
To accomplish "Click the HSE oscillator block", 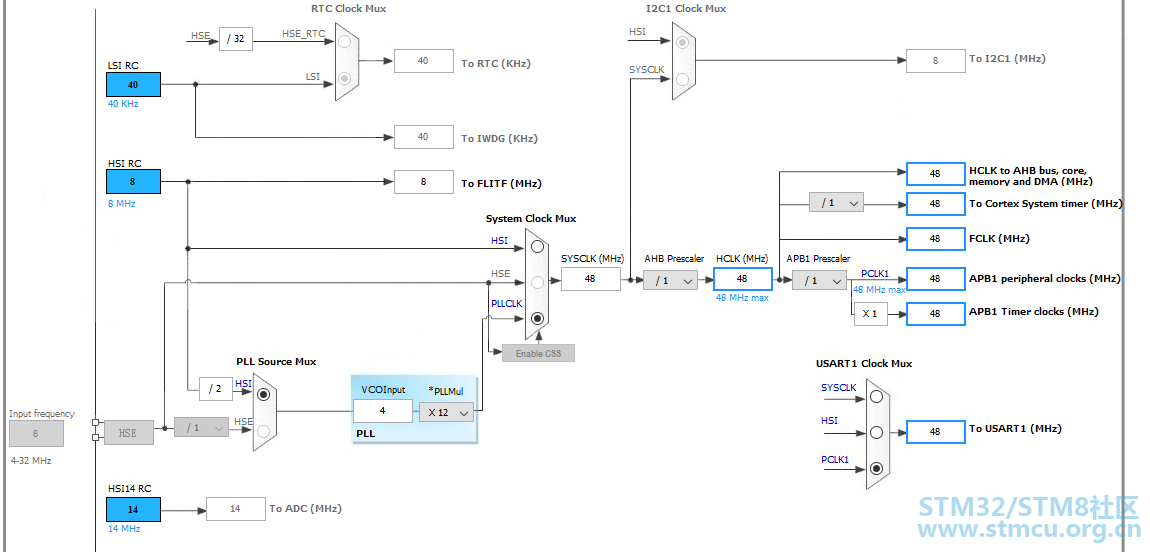I will tap(128, 432).
